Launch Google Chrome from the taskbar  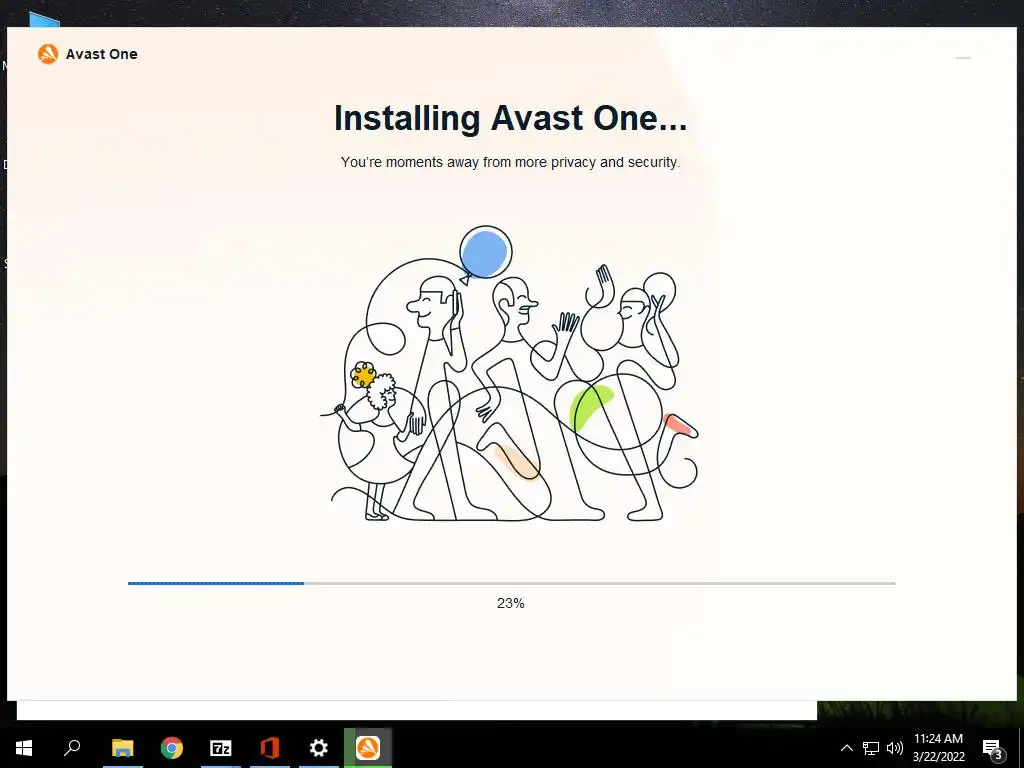[x=172, y=748]
